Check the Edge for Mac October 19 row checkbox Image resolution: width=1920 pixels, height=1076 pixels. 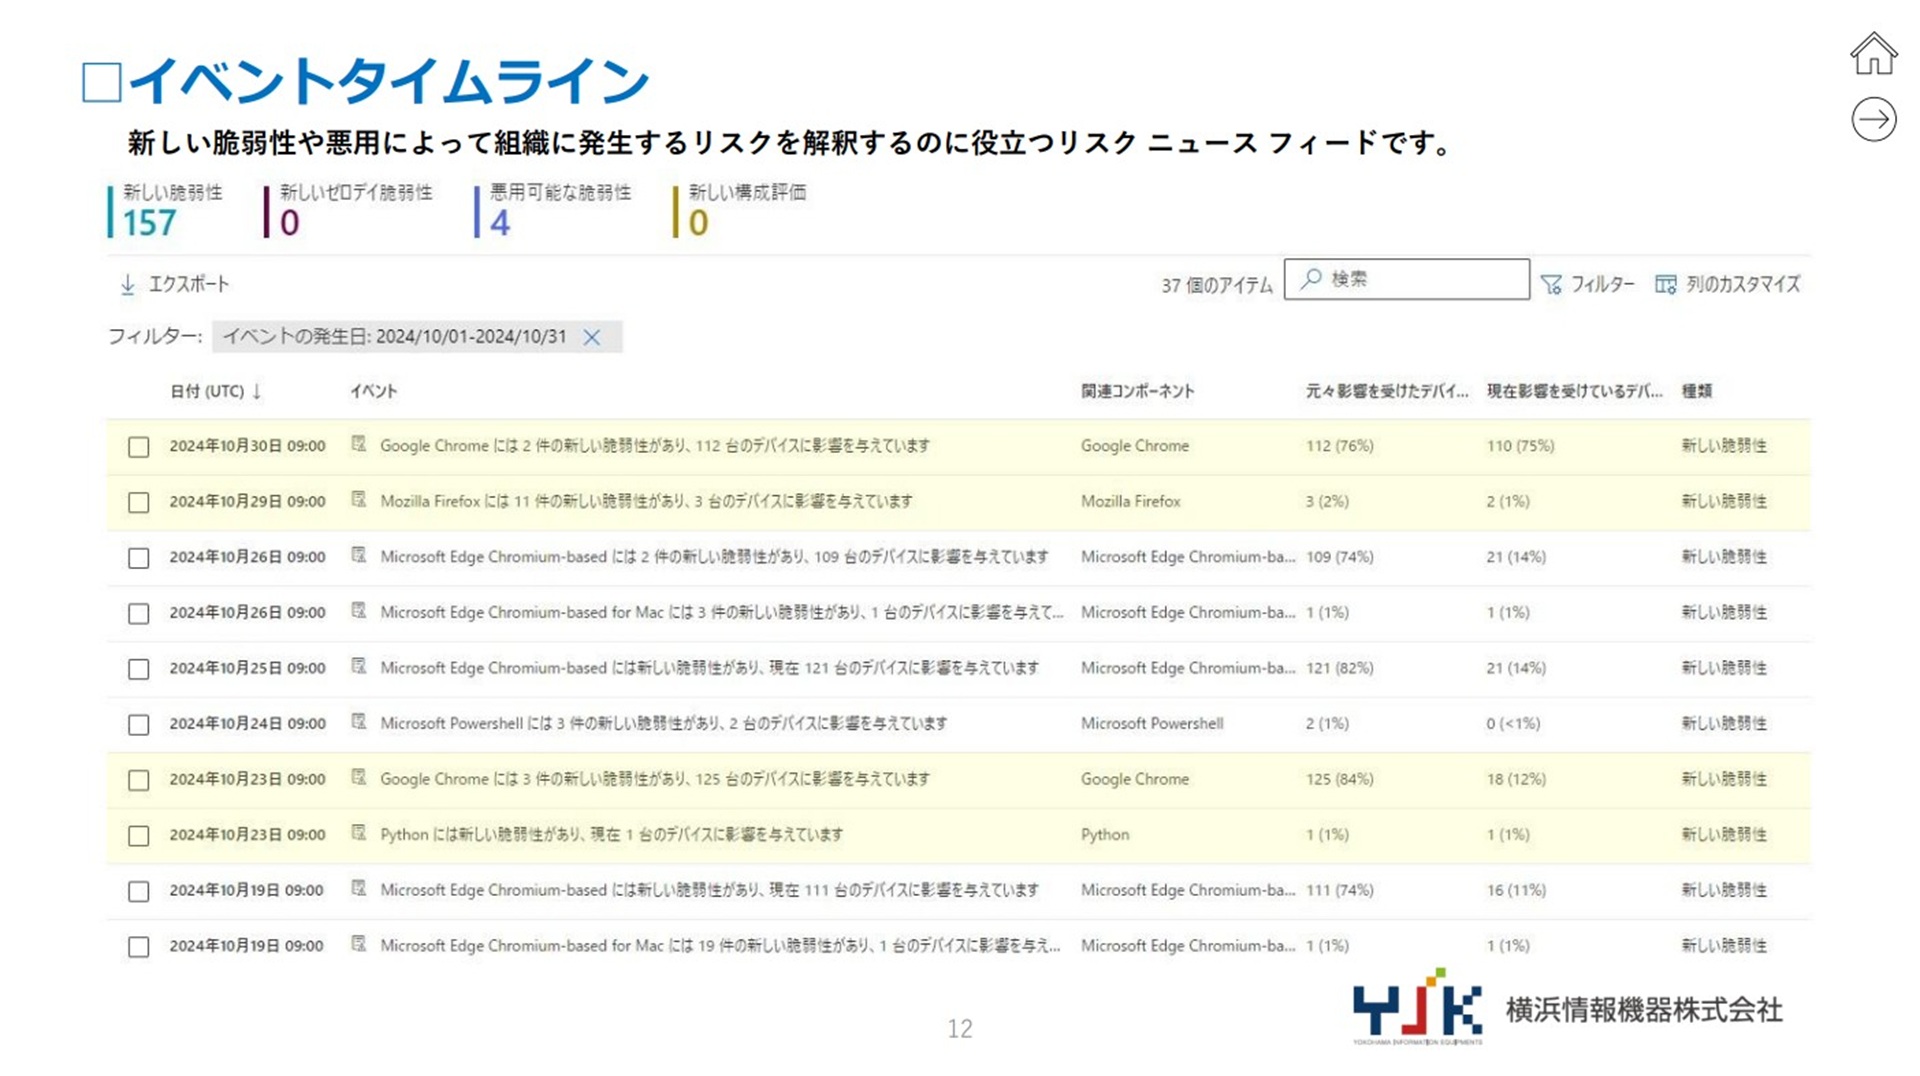pyautogui.click(x=139, y=946)
